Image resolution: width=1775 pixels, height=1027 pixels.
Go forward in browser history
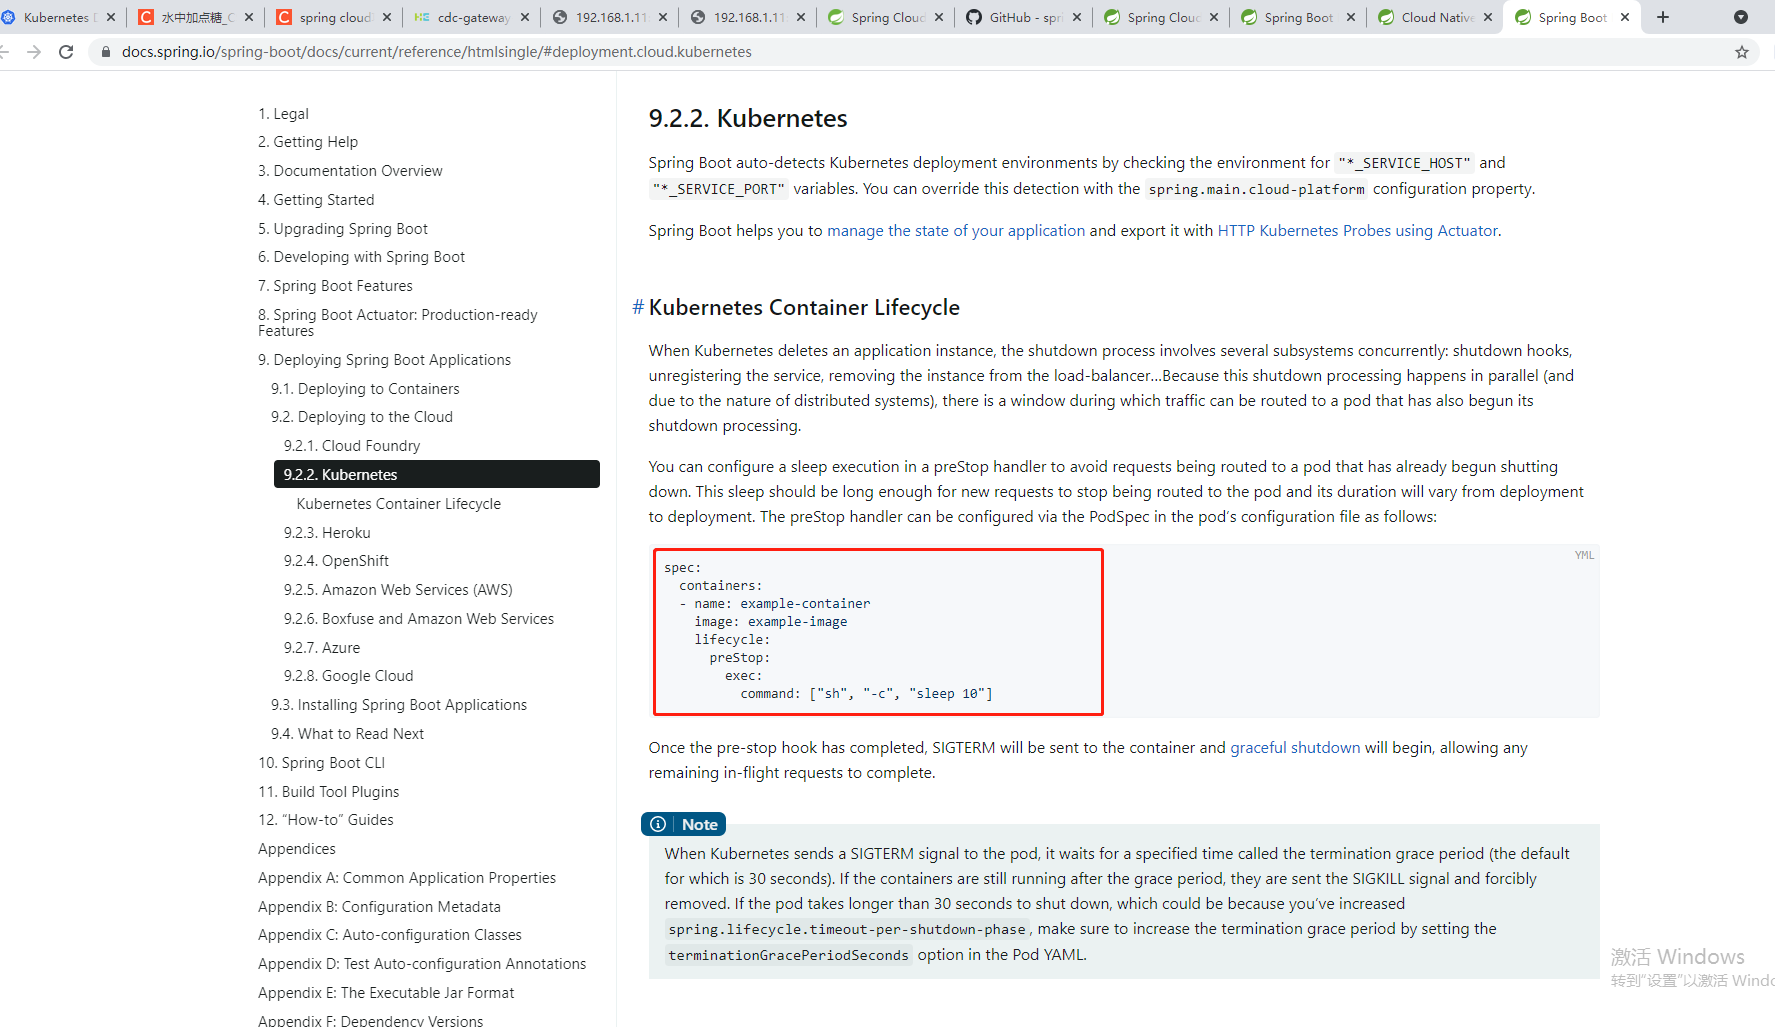point(34,52)
